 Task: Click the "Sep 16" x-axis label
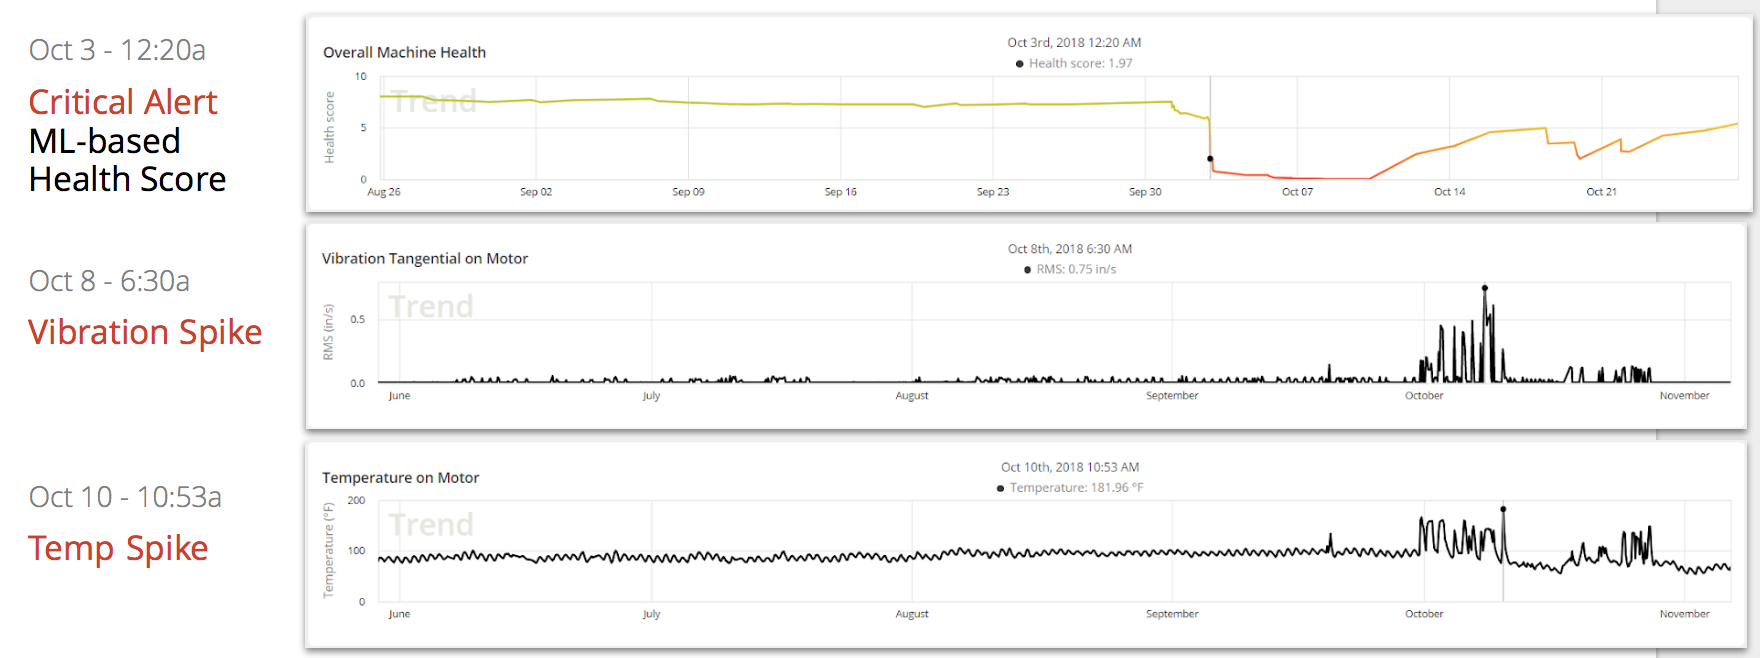click(x=841, y=192)
